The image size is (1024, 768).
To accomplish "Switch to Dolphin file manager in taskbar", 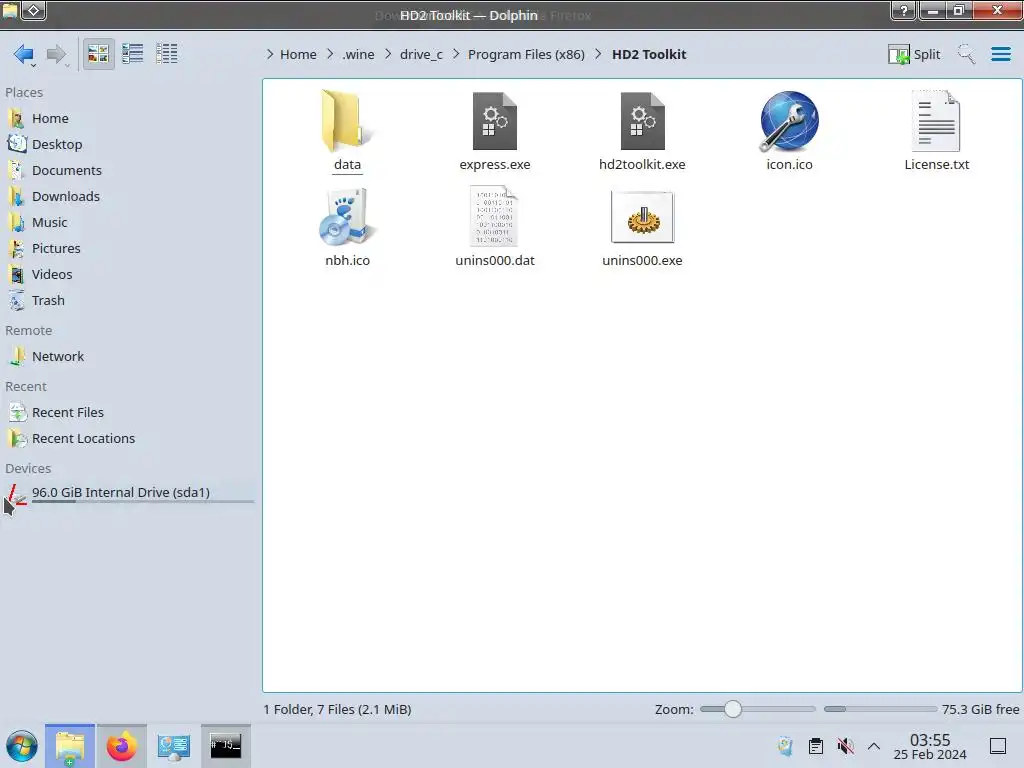I will pos(70,746).
